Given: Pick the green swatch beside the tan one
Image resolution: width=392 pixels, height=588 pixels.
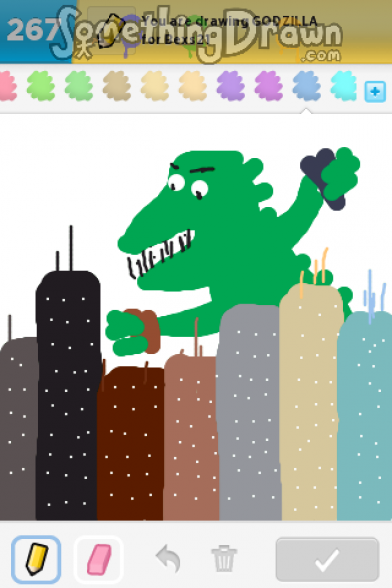Looking at the screenshot, I should [x=79, y=86].
